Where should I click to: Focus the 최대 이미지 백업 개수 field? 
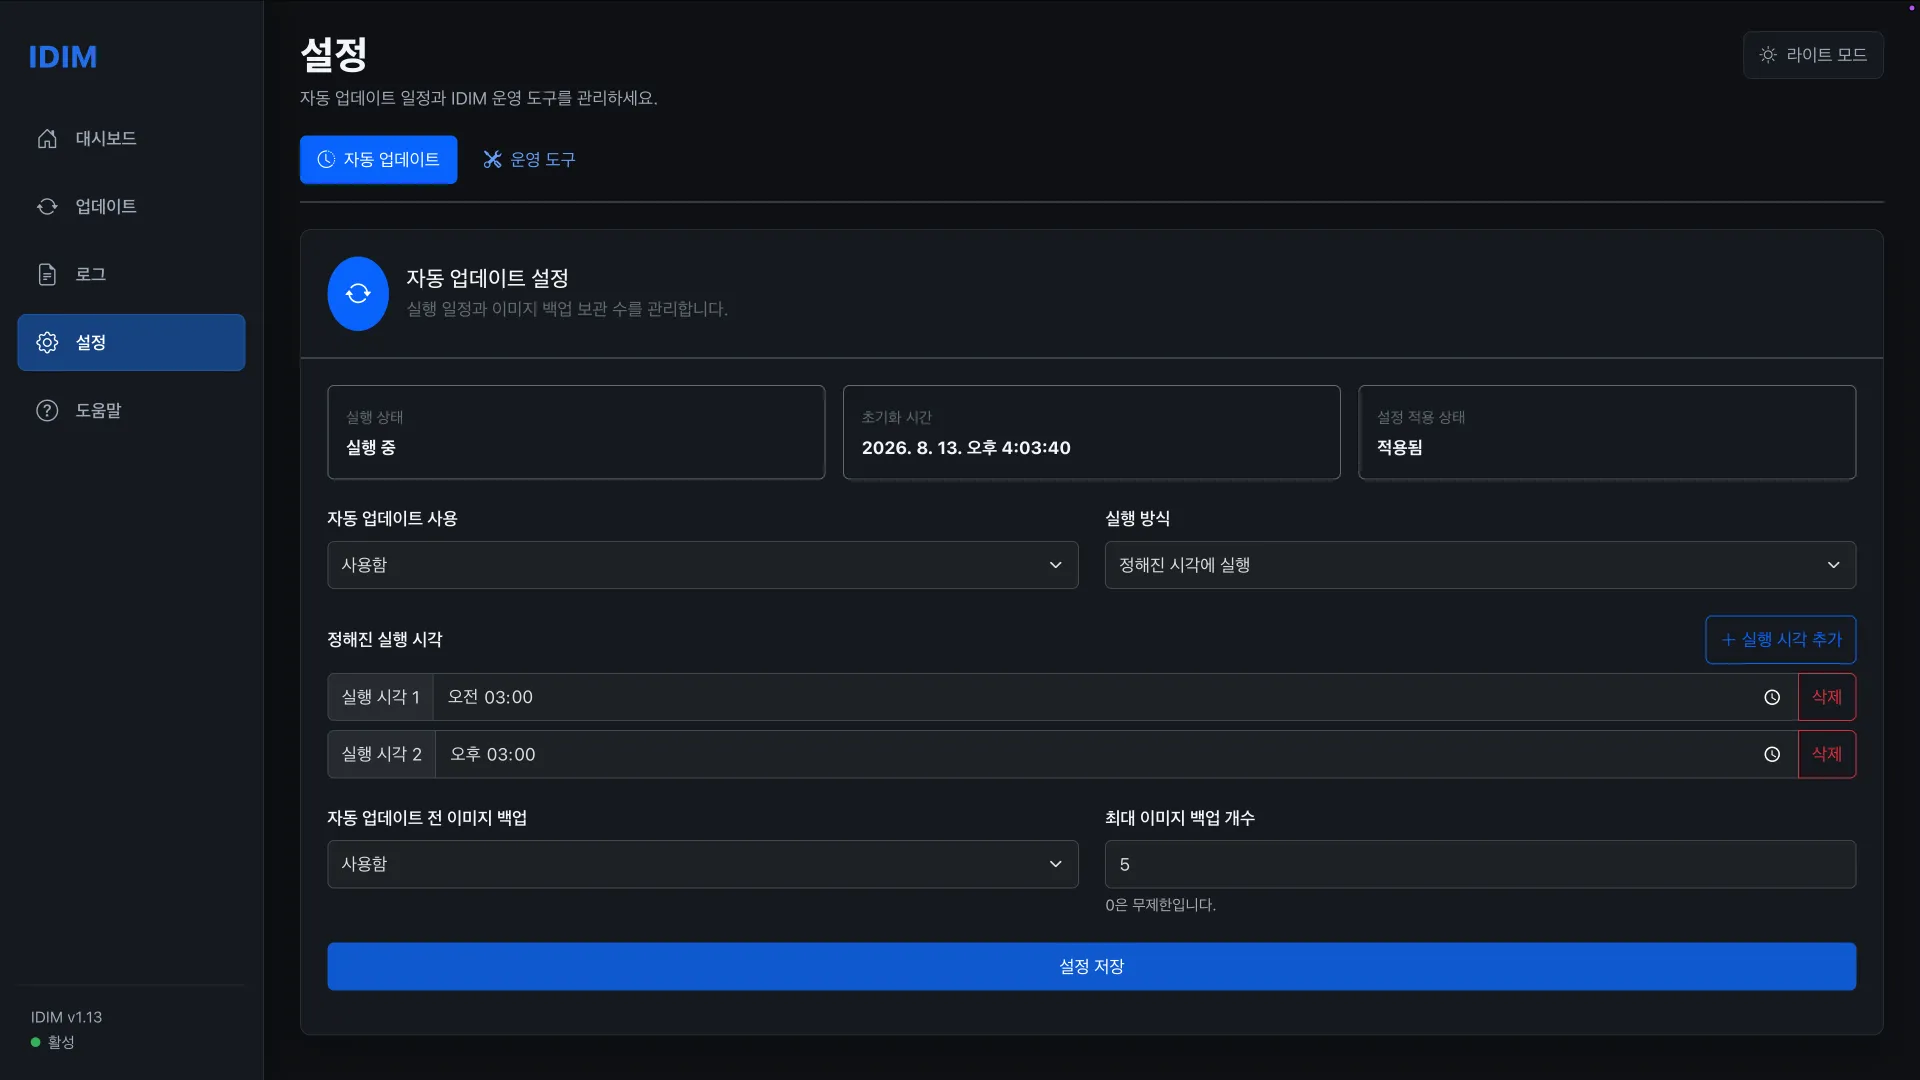[x=1480, y=865]
